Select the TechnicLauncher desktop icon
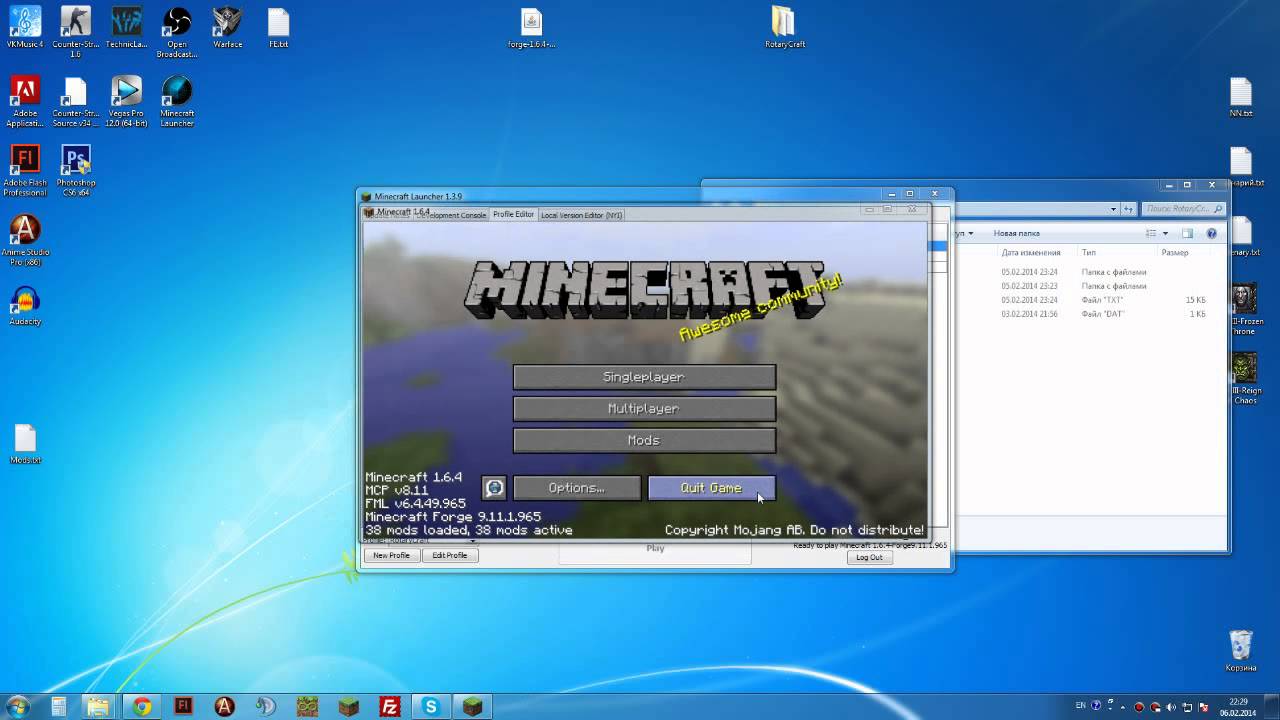This screenshot has width=1280, height=720. click(x=126, y=28)
